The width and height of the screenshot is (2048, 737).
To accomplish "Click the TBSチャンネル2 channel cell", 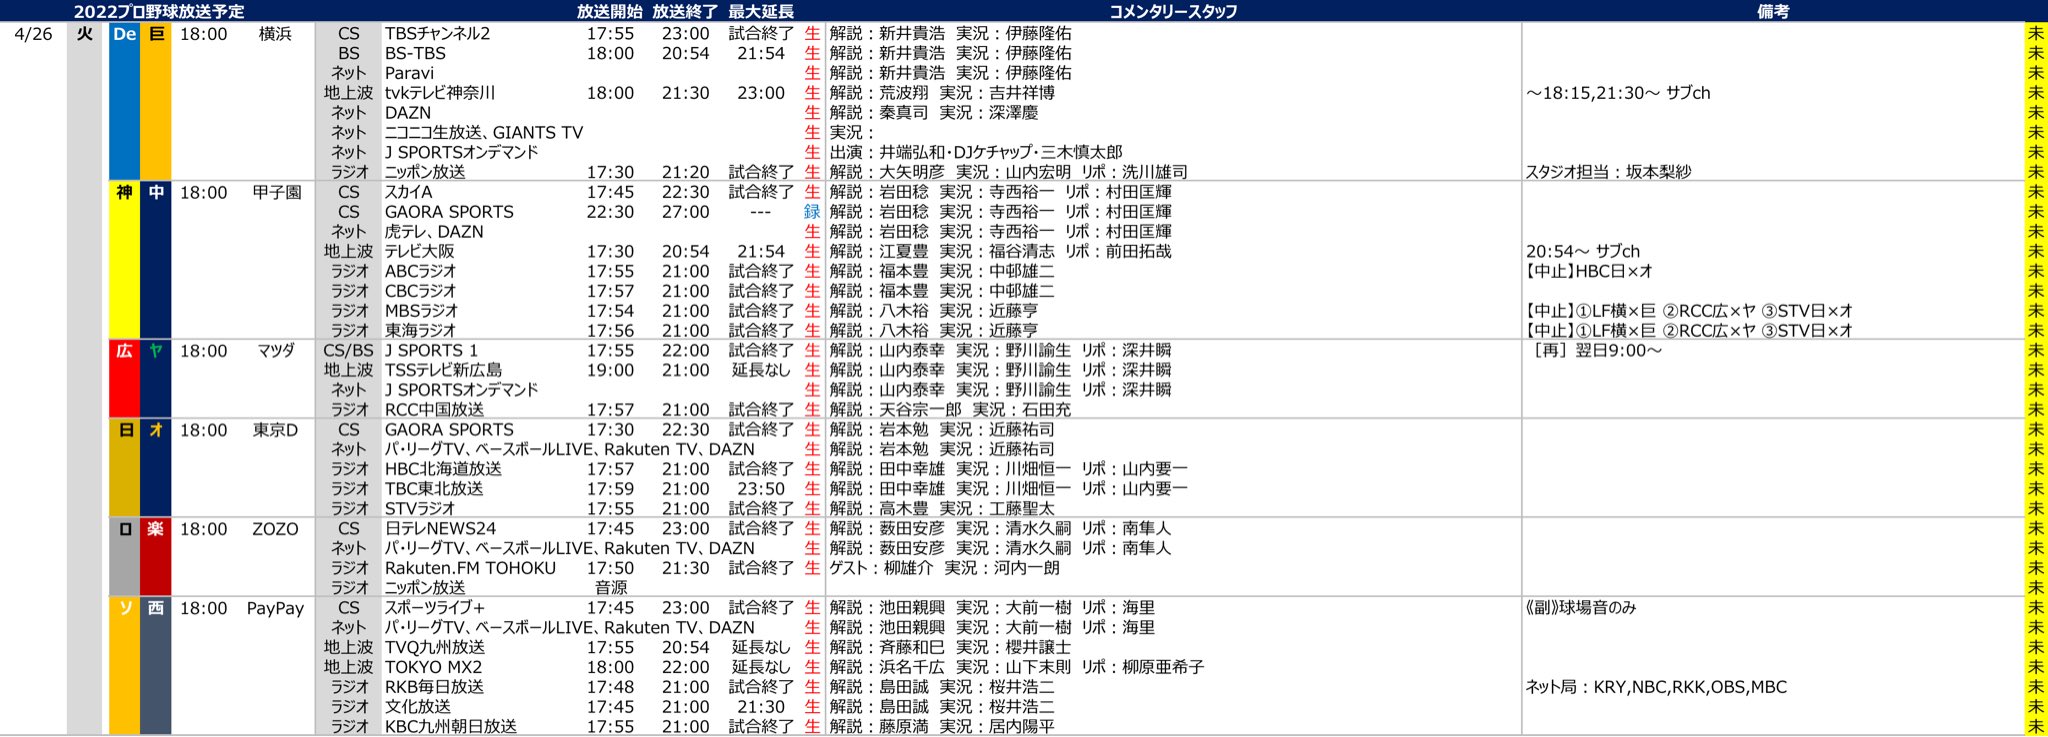I will [x=438, y=34].
